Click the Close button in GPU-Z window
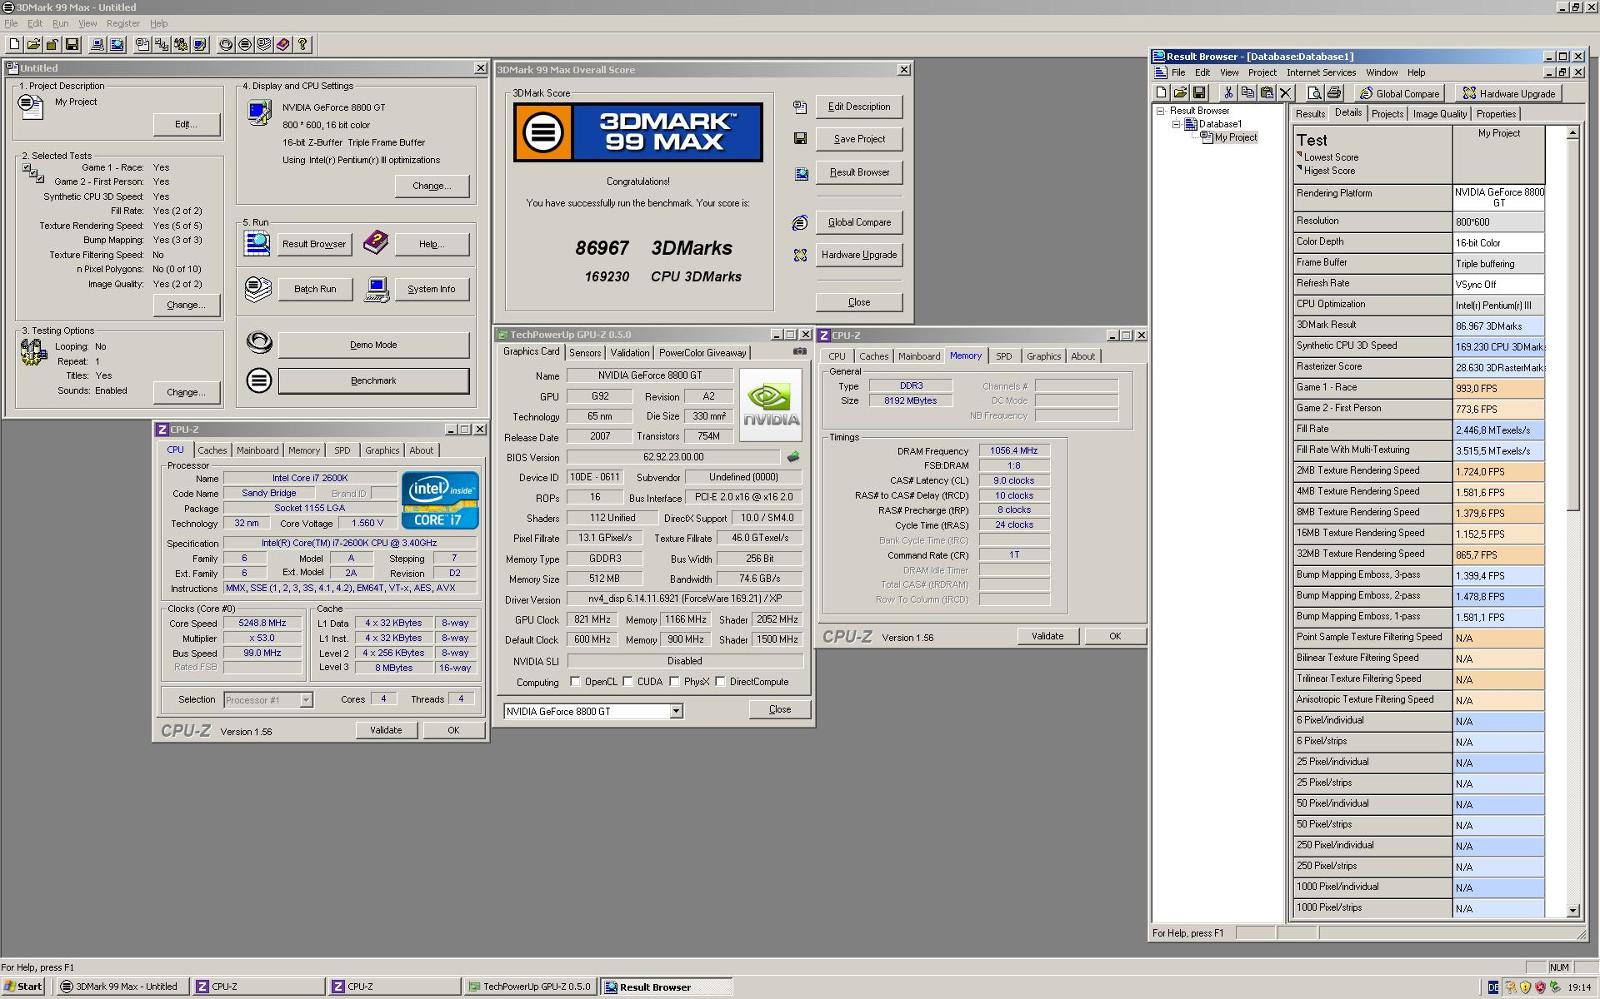1600x999 pixels. (x=780, y=709)
